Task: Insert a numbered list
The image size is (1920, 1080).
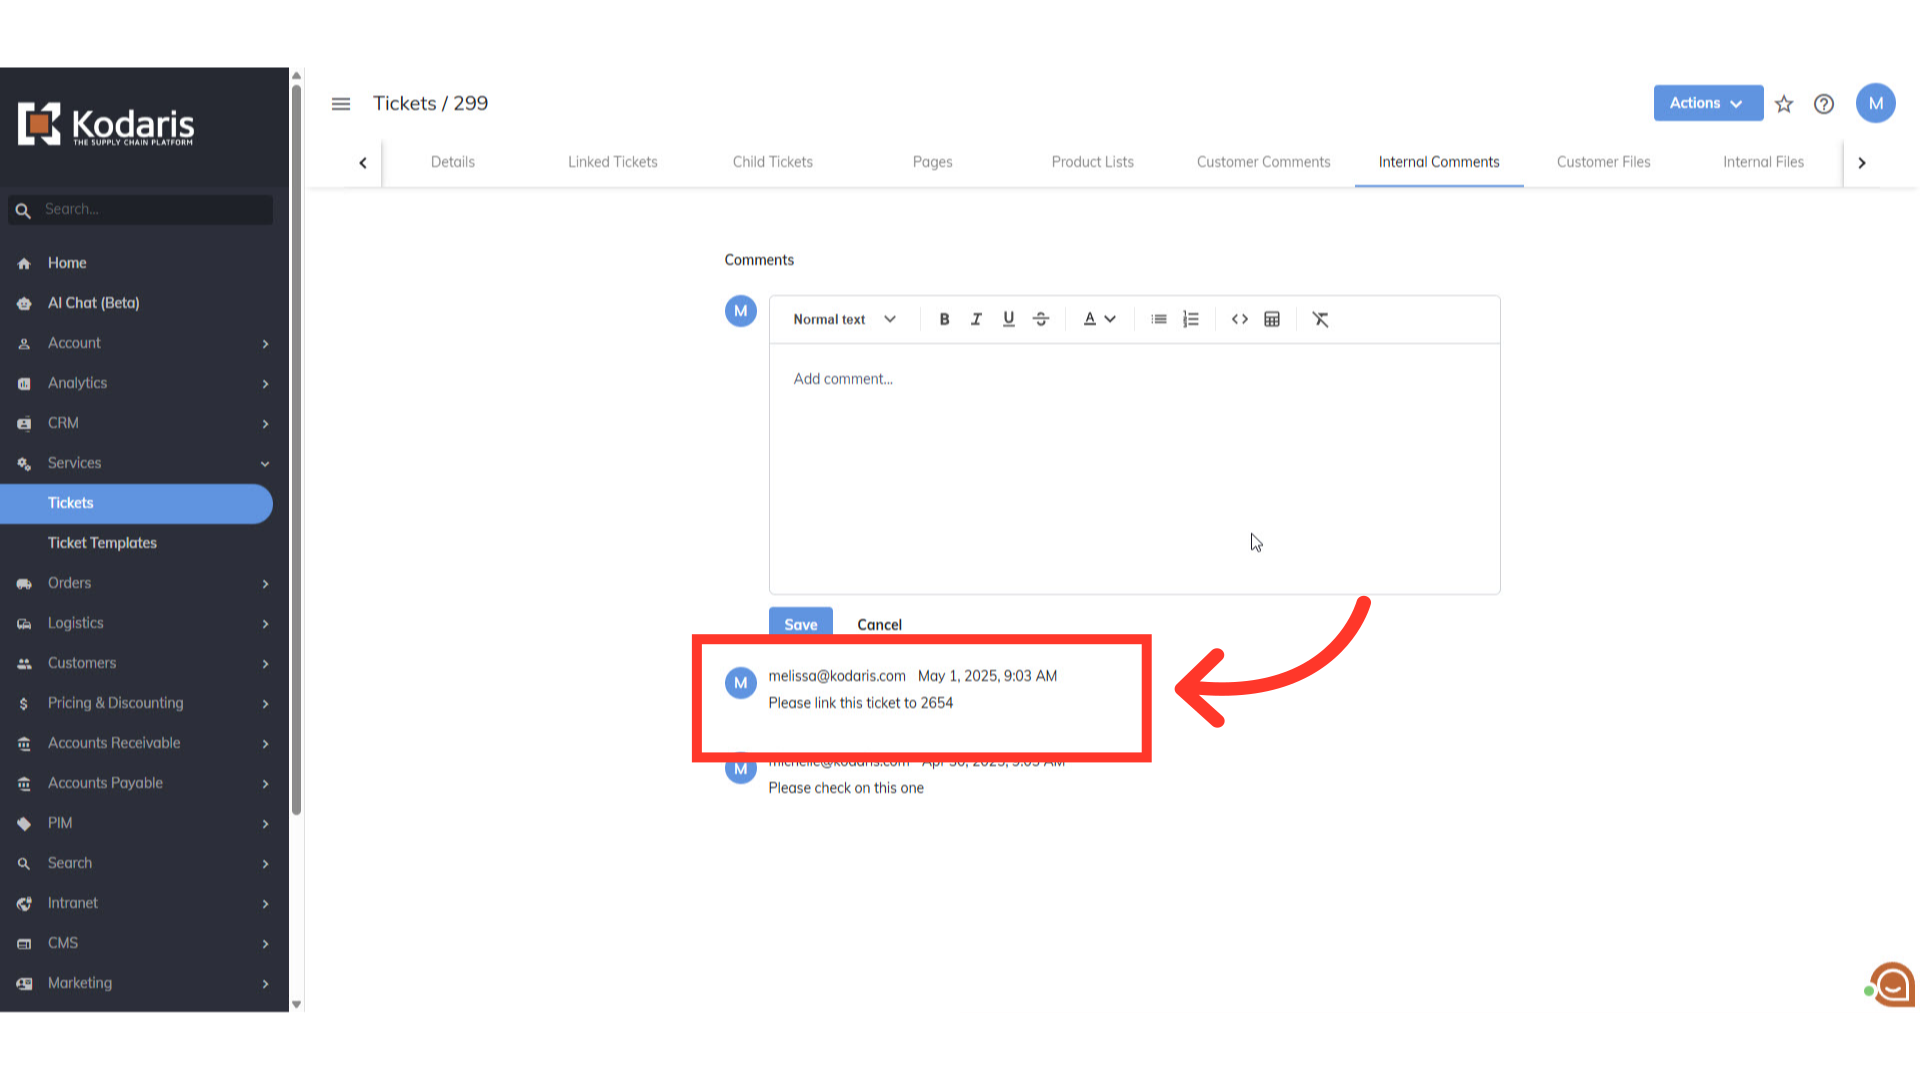Action: (x=1190, y=319)
